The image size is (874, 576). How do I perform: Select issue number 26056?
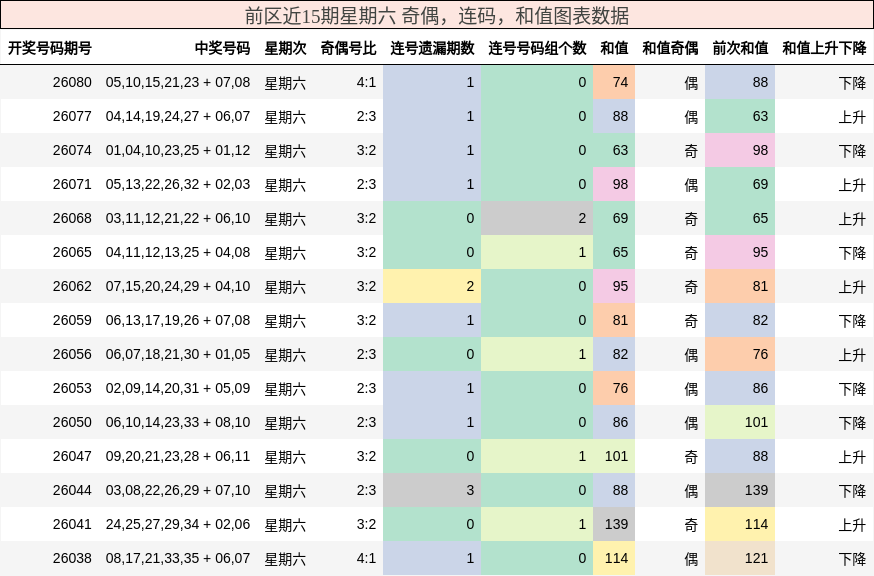(72, 355)
